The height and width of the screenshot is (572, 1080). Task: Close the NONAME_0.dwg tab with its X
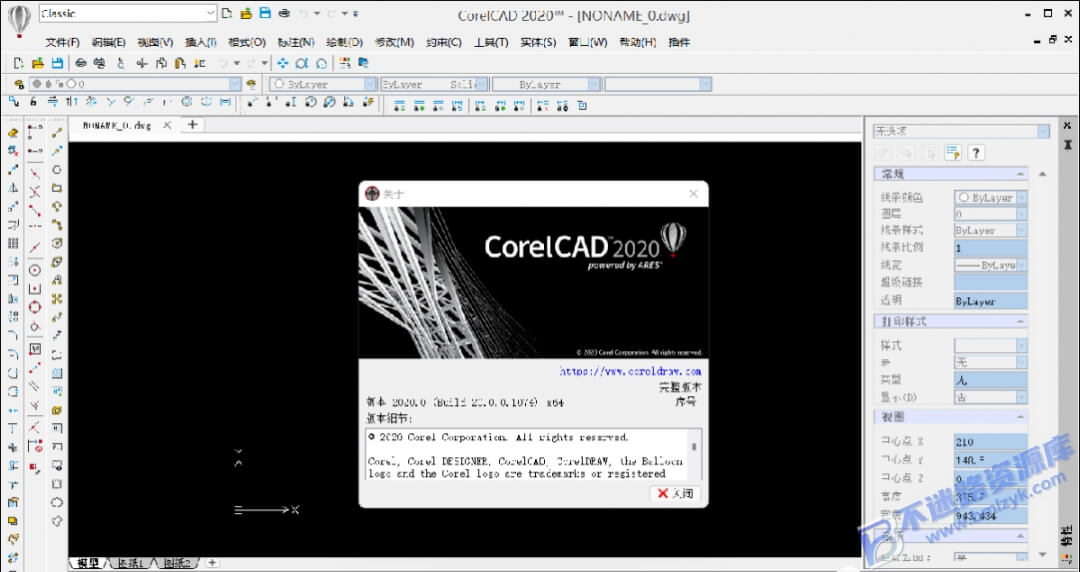[167, 125]
